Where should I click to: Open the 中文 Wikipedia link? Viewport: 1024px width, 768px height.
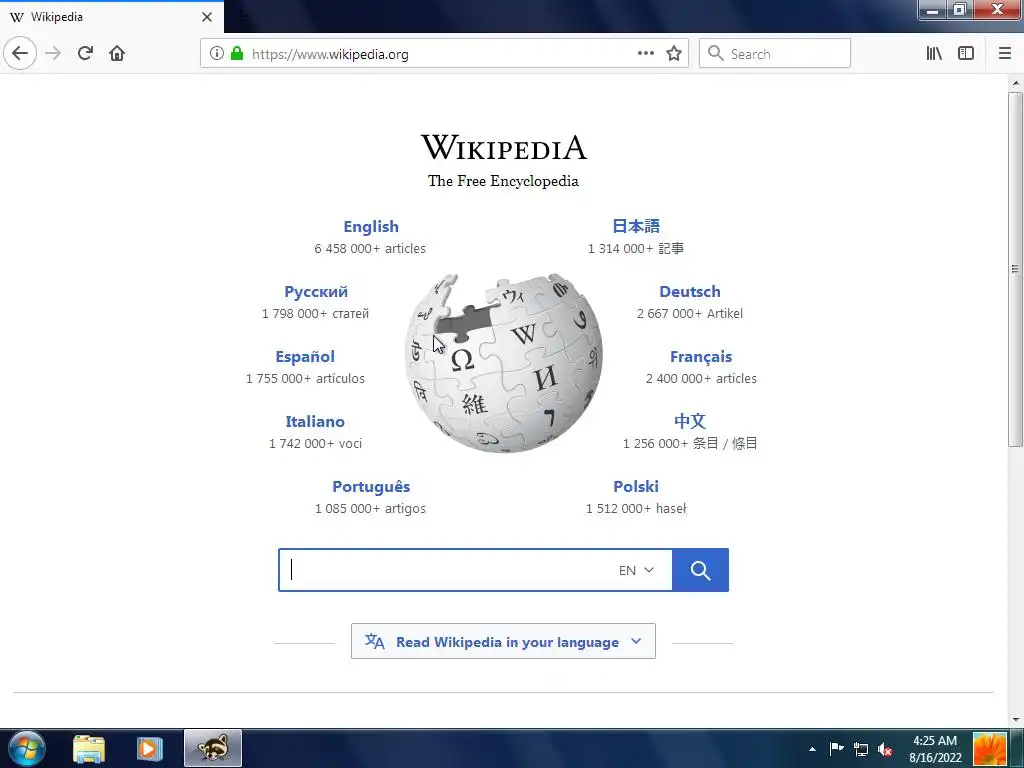point(690,421)
